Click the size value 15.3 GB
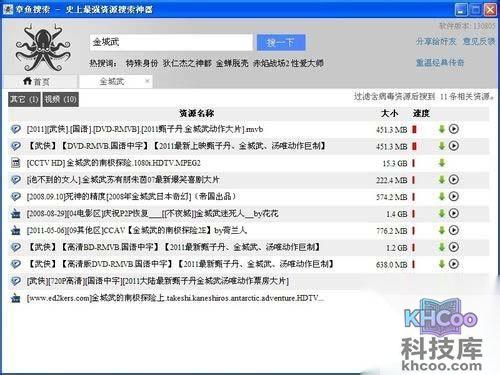Screen dimensions: 500x375 [395, 163]
